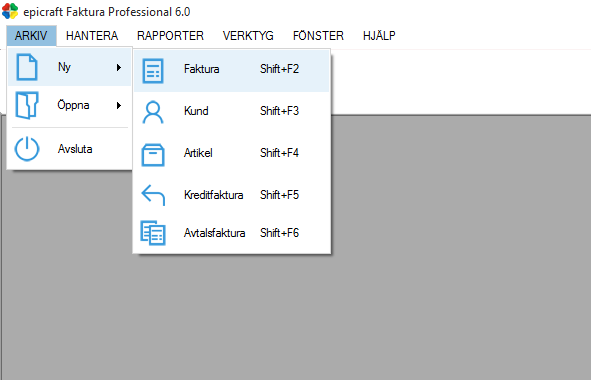Expand the Öppna submenu arrow
This screenshot has height=380, width=591.
pyautogui.click(x=119, y=105)
